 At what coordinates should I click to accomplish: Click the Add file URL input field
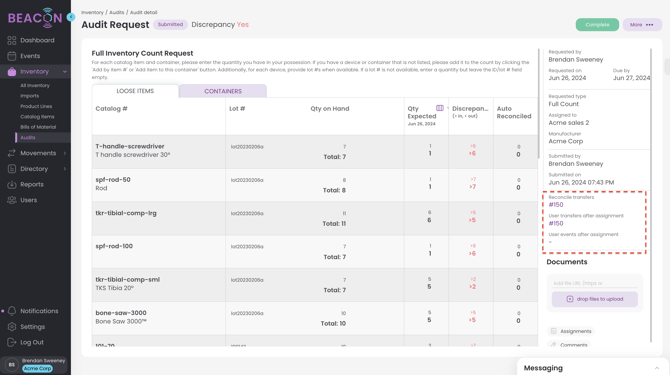coord(594,283)
